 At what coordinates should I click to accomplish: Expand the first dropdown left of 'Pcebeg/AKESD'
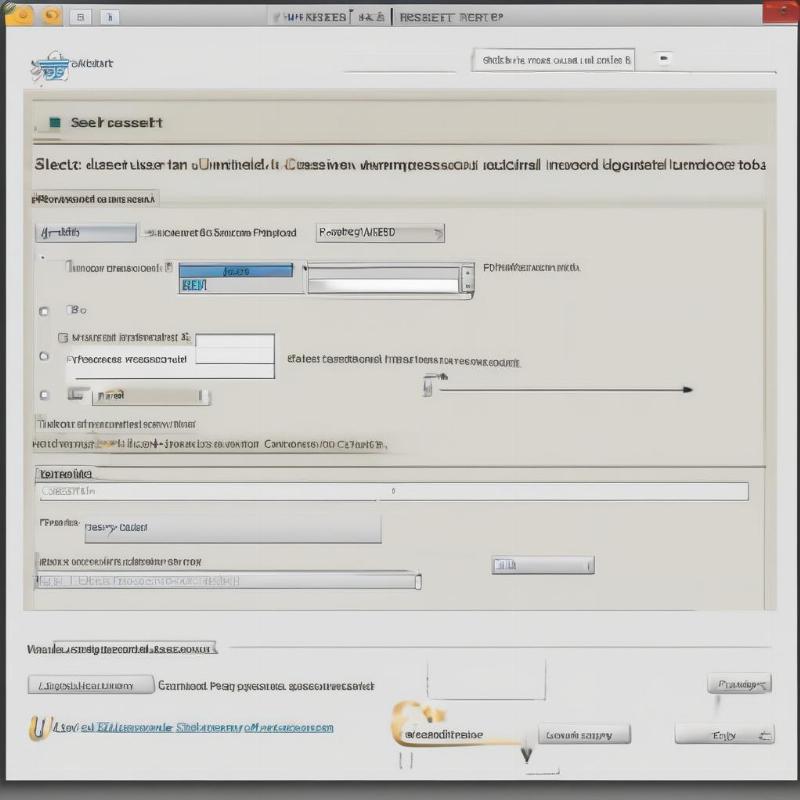(85, 233)
